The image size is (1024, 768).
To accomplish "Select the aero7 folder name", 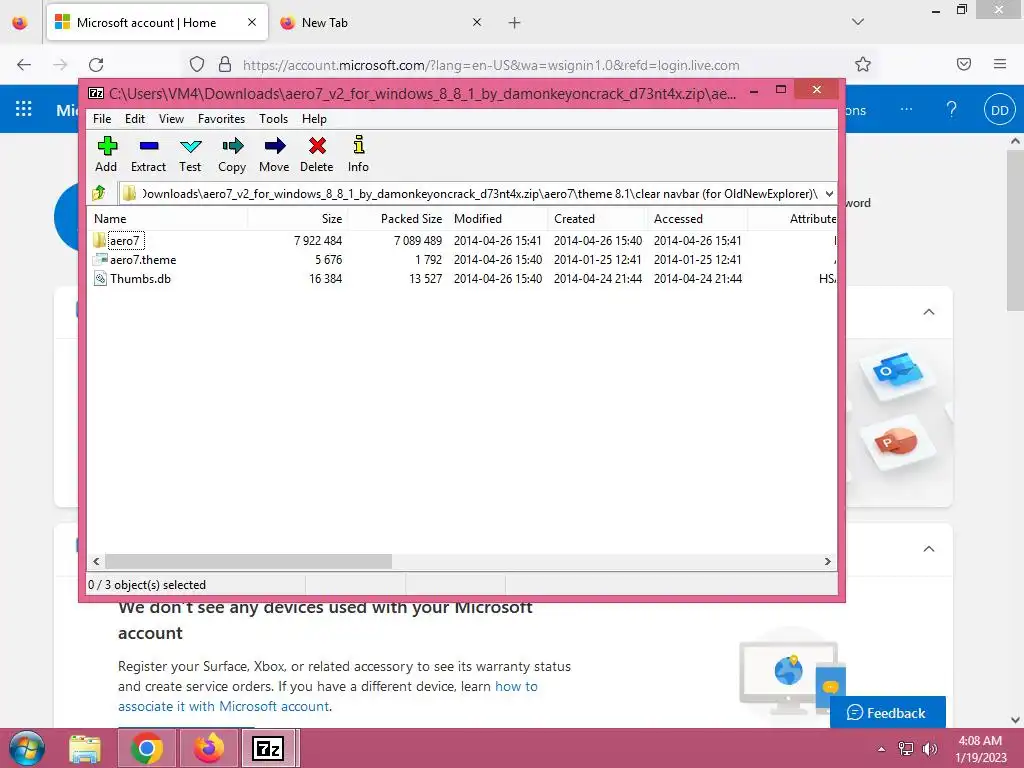I will point(125,241).
